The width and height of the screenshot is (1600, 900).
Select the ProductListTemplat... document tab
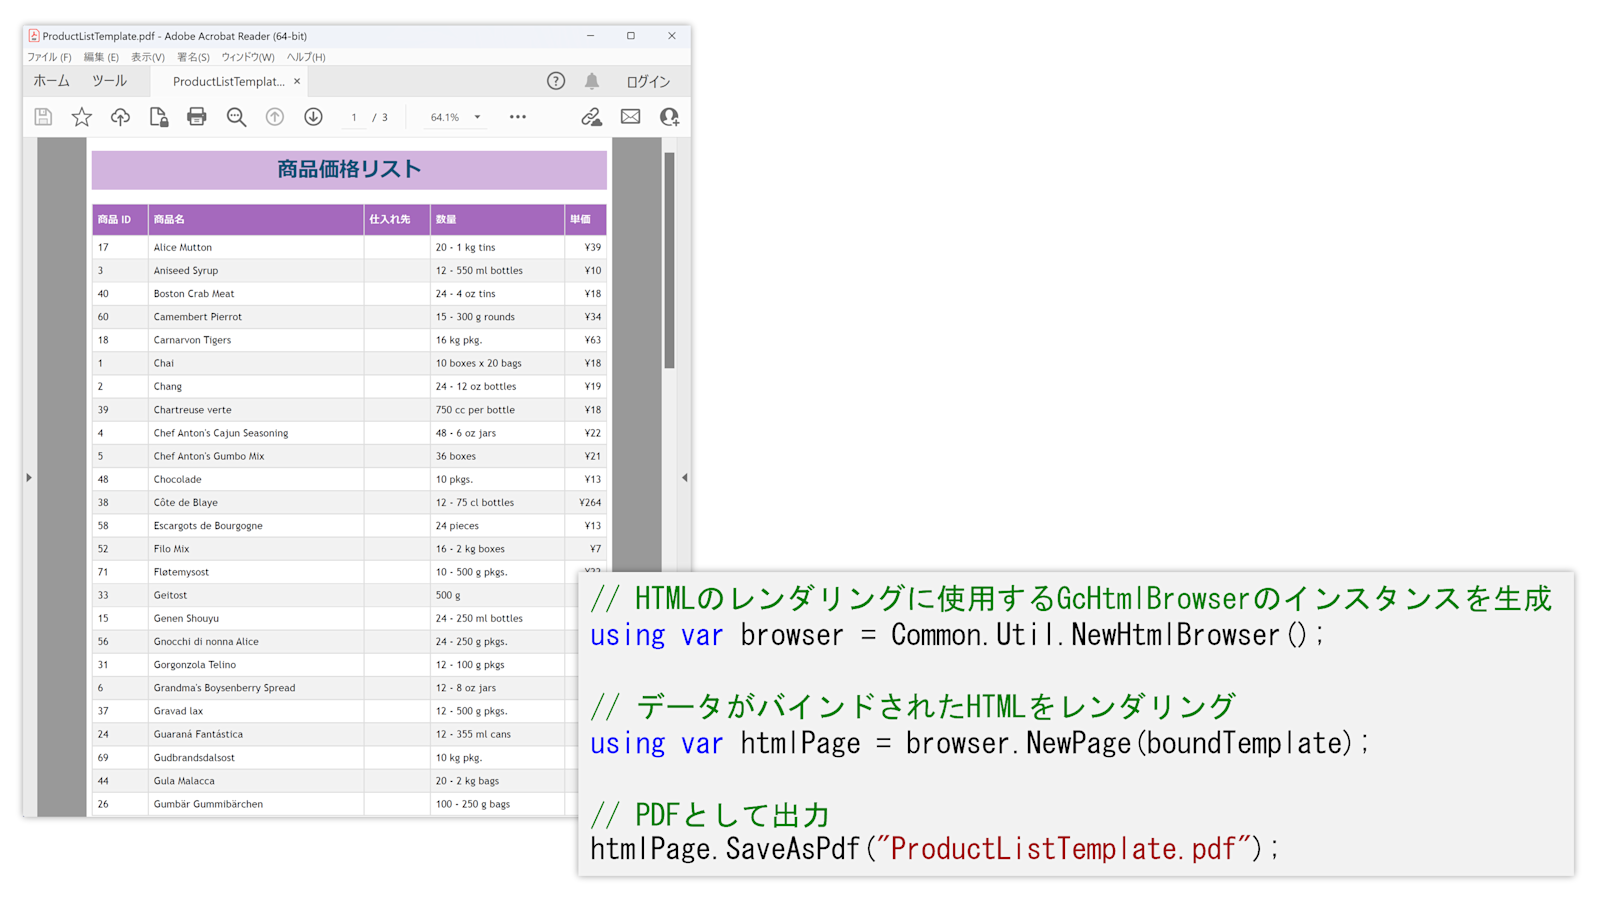(229, 82)
